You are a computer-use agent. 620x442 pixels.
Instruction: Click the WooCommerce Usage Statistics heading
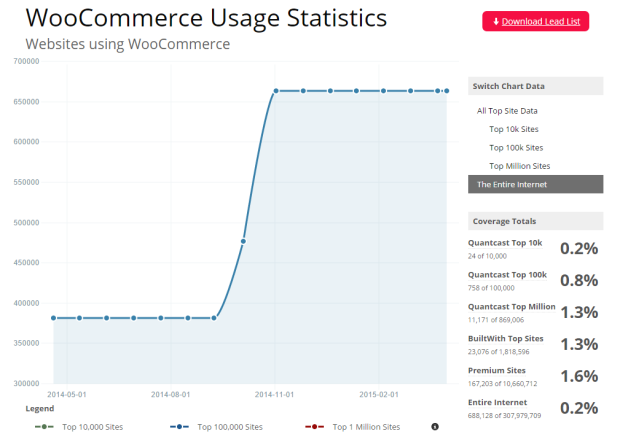tap(206, 18)
